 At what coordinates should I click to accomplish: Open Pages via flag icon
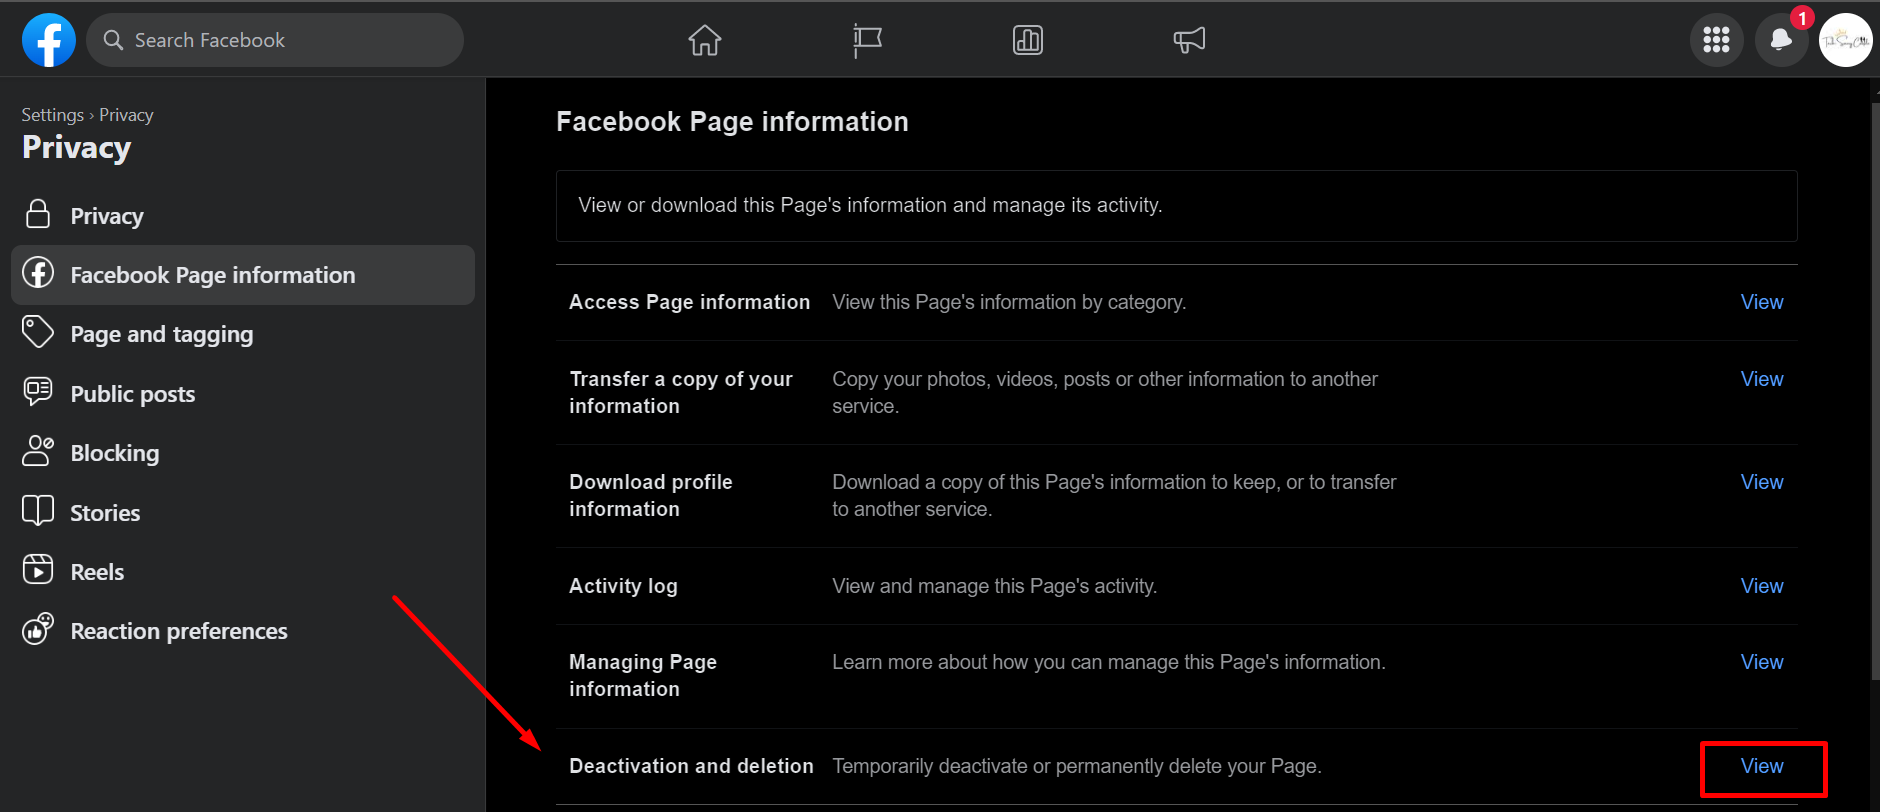(867, 40)
